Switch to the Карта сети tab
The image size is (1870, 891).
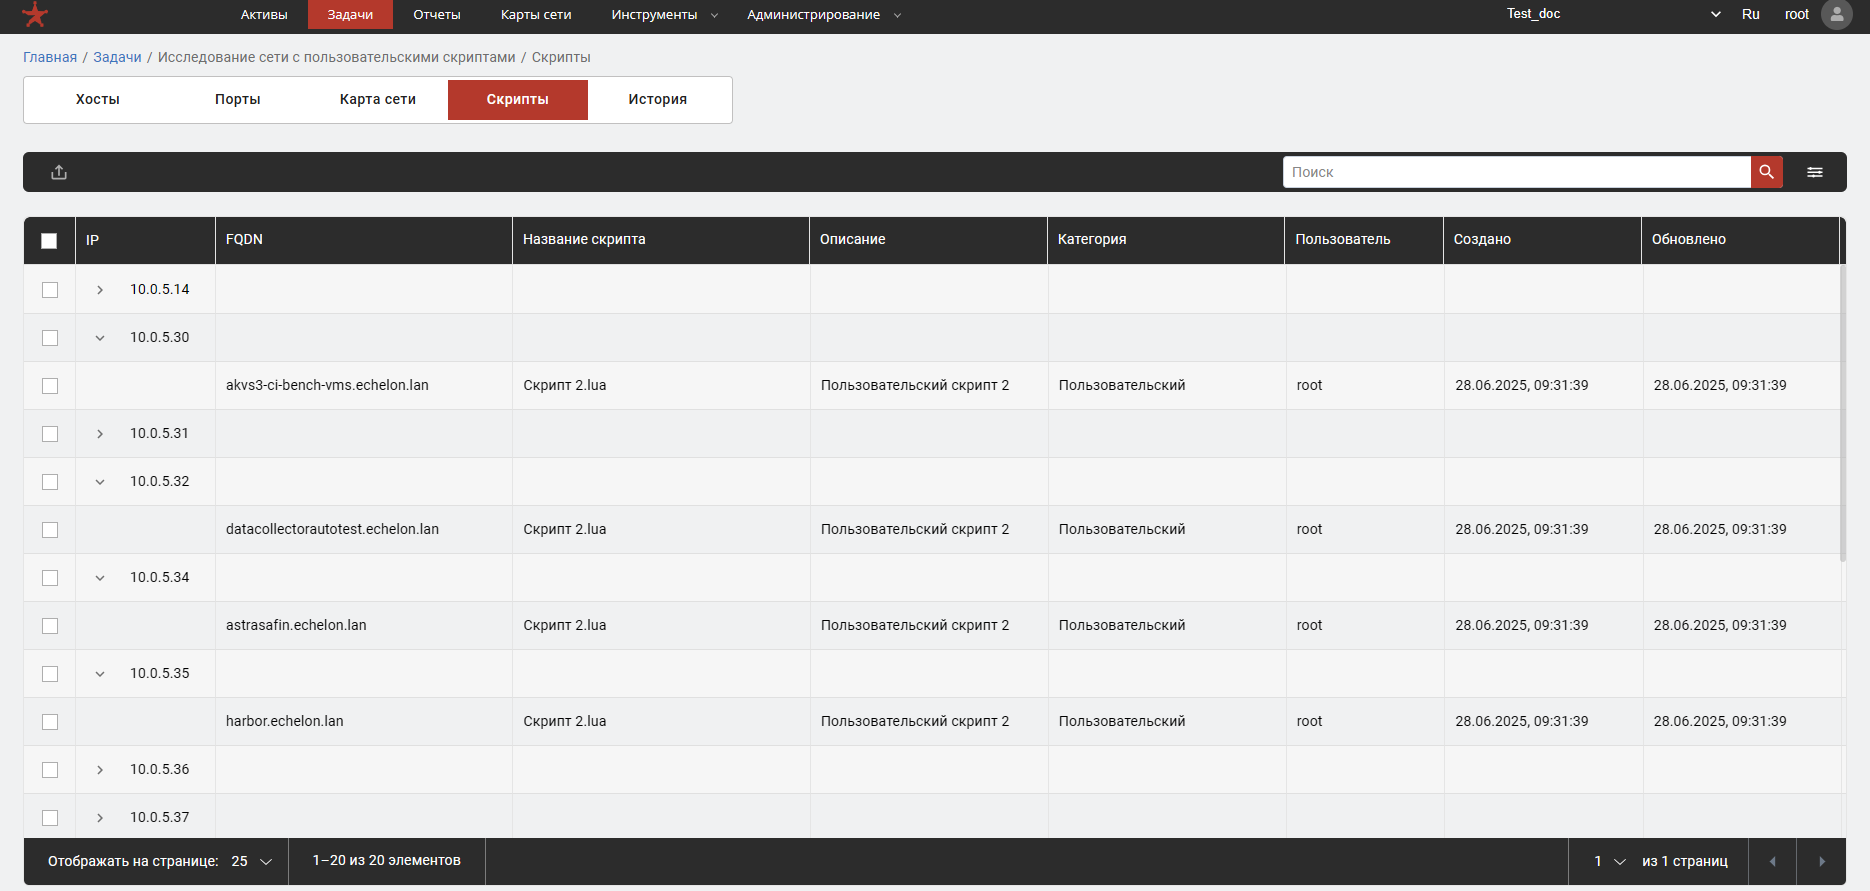[x=377, y=100]
